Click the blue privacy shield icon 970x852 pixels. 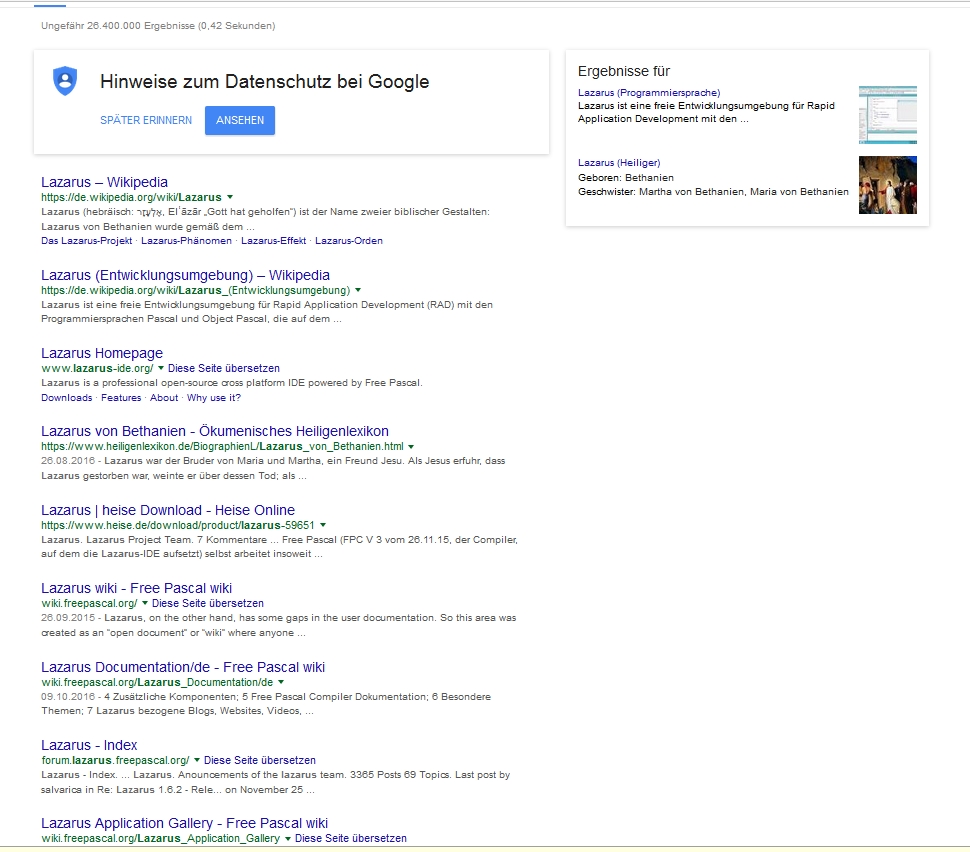[65, 81]
